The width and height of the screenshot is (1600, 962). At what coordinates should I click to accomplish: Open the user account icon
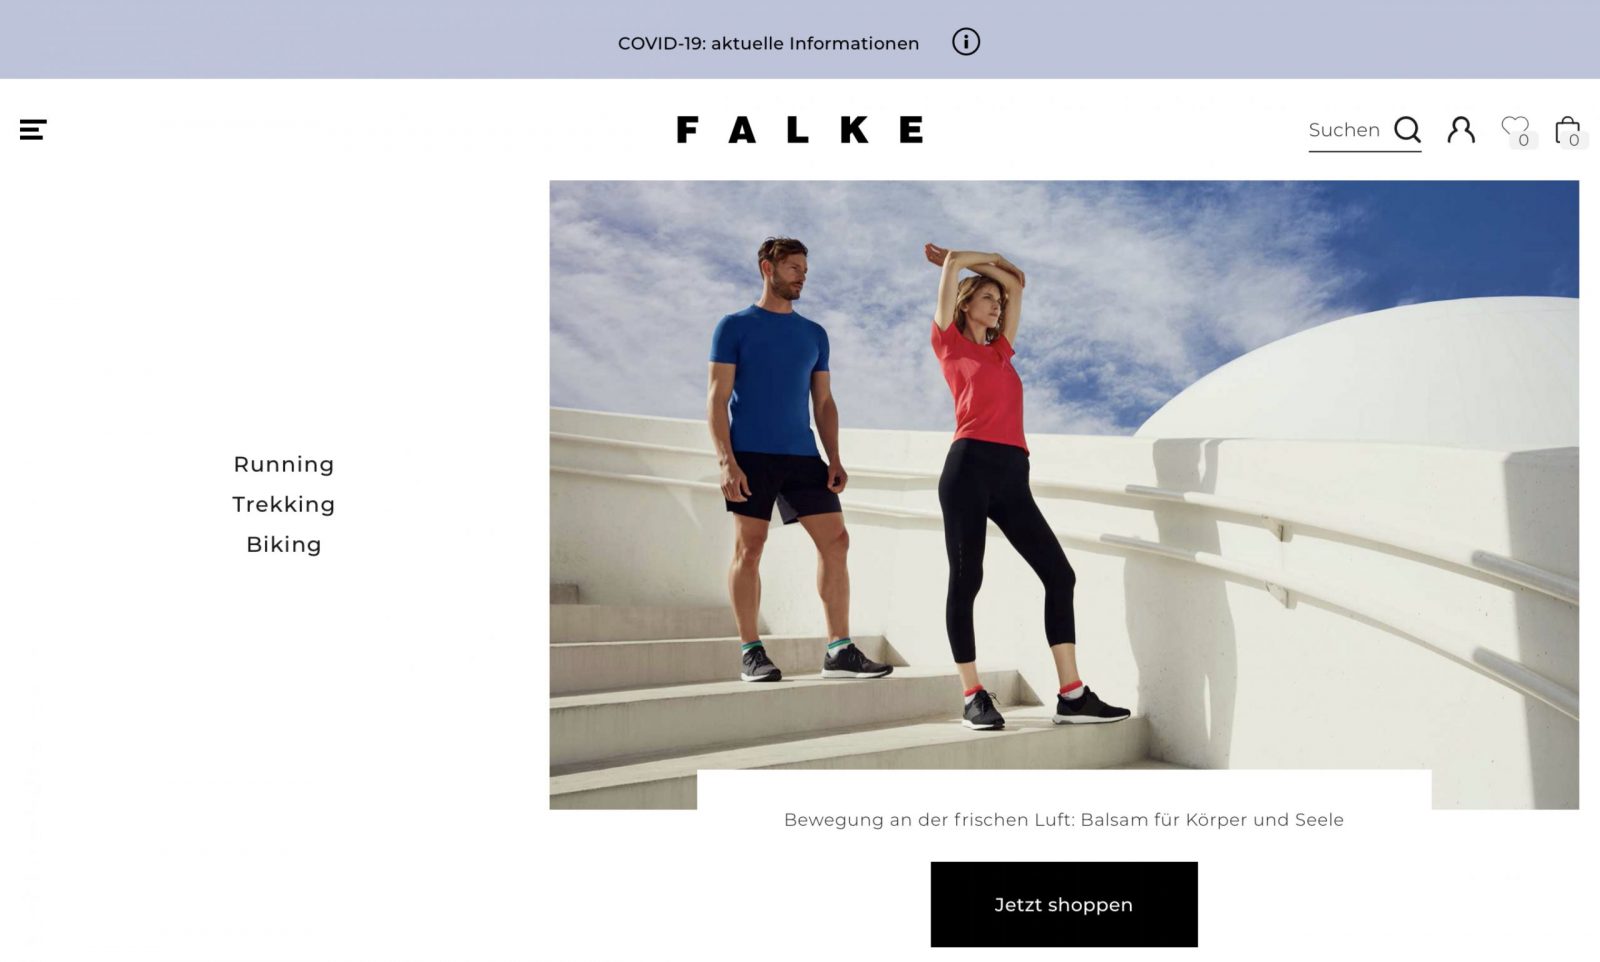coord(1461,130)
